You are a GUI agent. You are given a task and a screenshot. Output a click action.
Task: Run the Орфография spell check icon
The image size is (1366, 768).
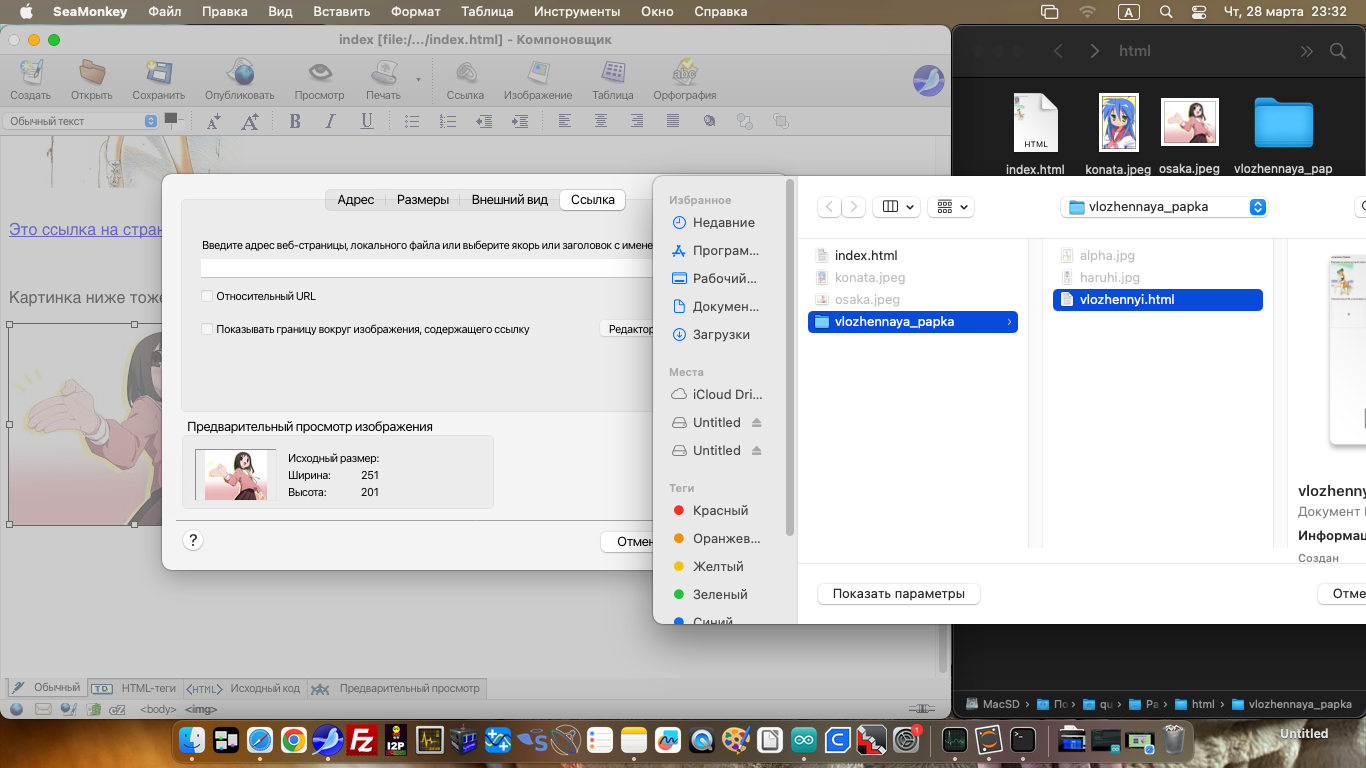pos(684,74)
